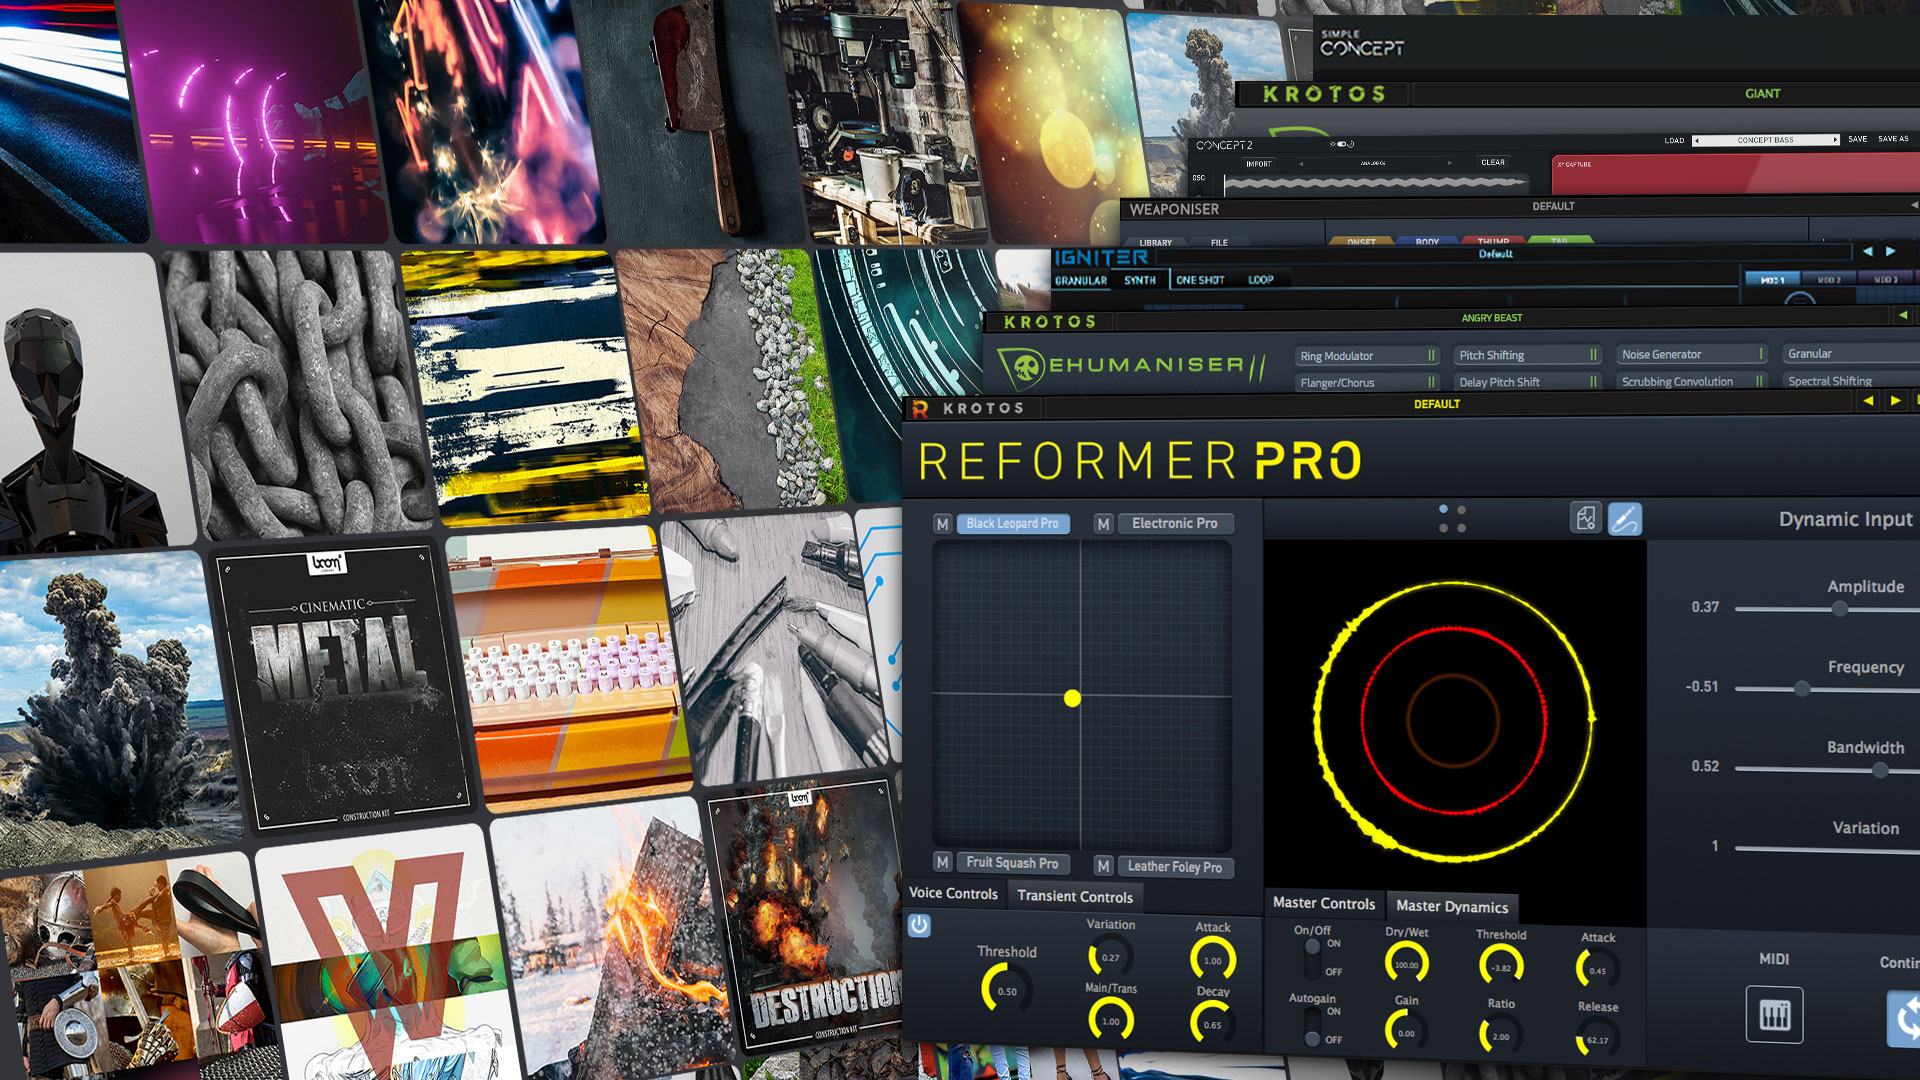This screenshot has height=1080, width=1920.
Task: Toggle the Transient Controls power button
Action: coord(919,926)
